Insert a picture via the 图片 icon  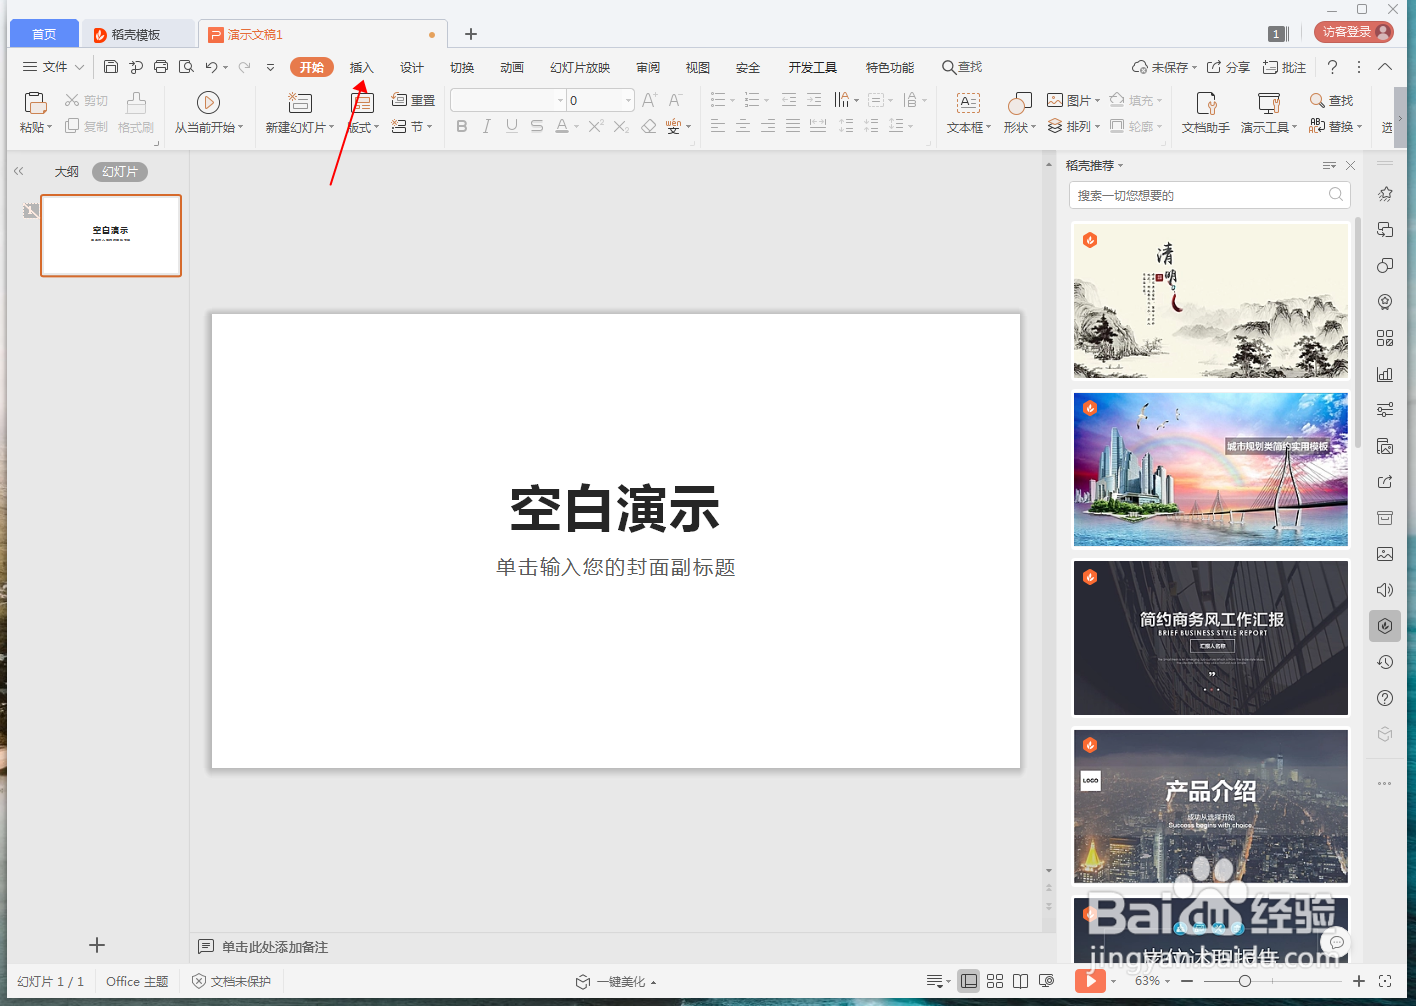click(x=1070, y=98)
